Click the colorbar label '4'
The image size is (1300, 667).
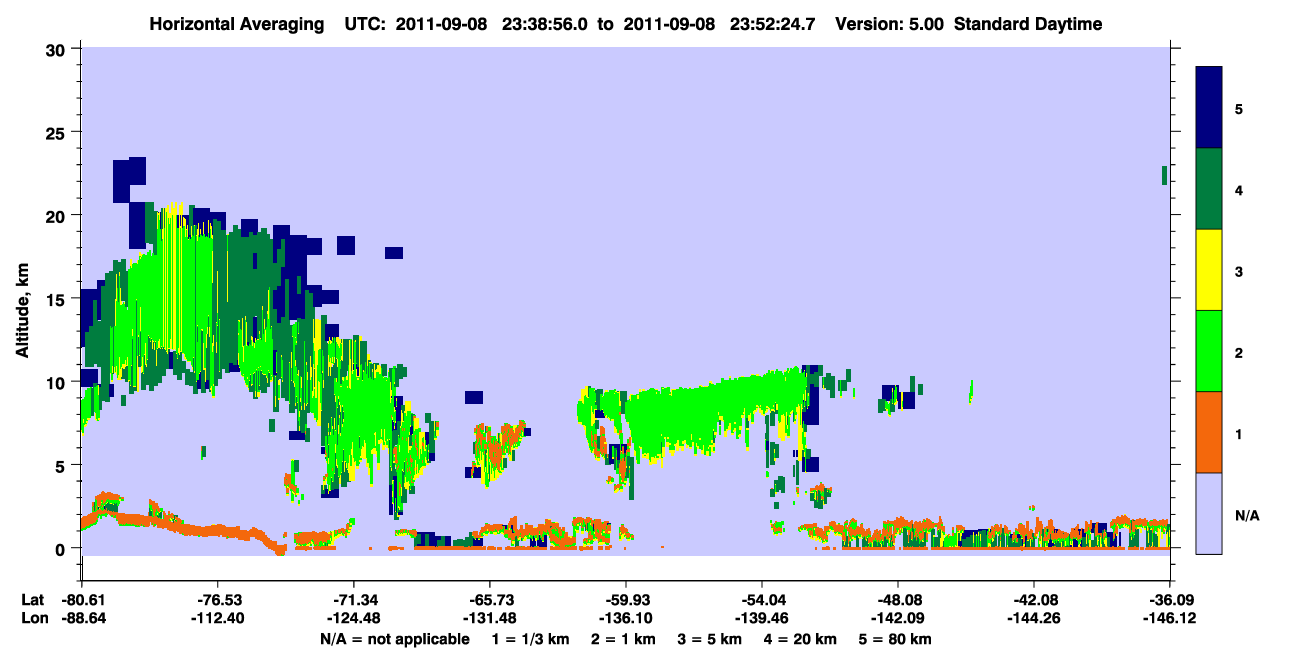(1239, 190)
